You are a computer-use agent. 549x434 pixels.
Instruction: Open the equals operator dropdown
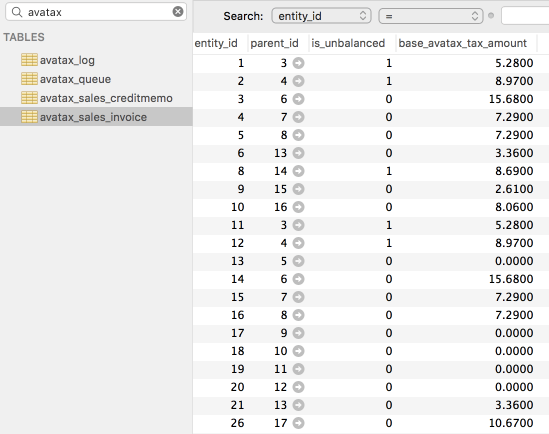(431, 16)
